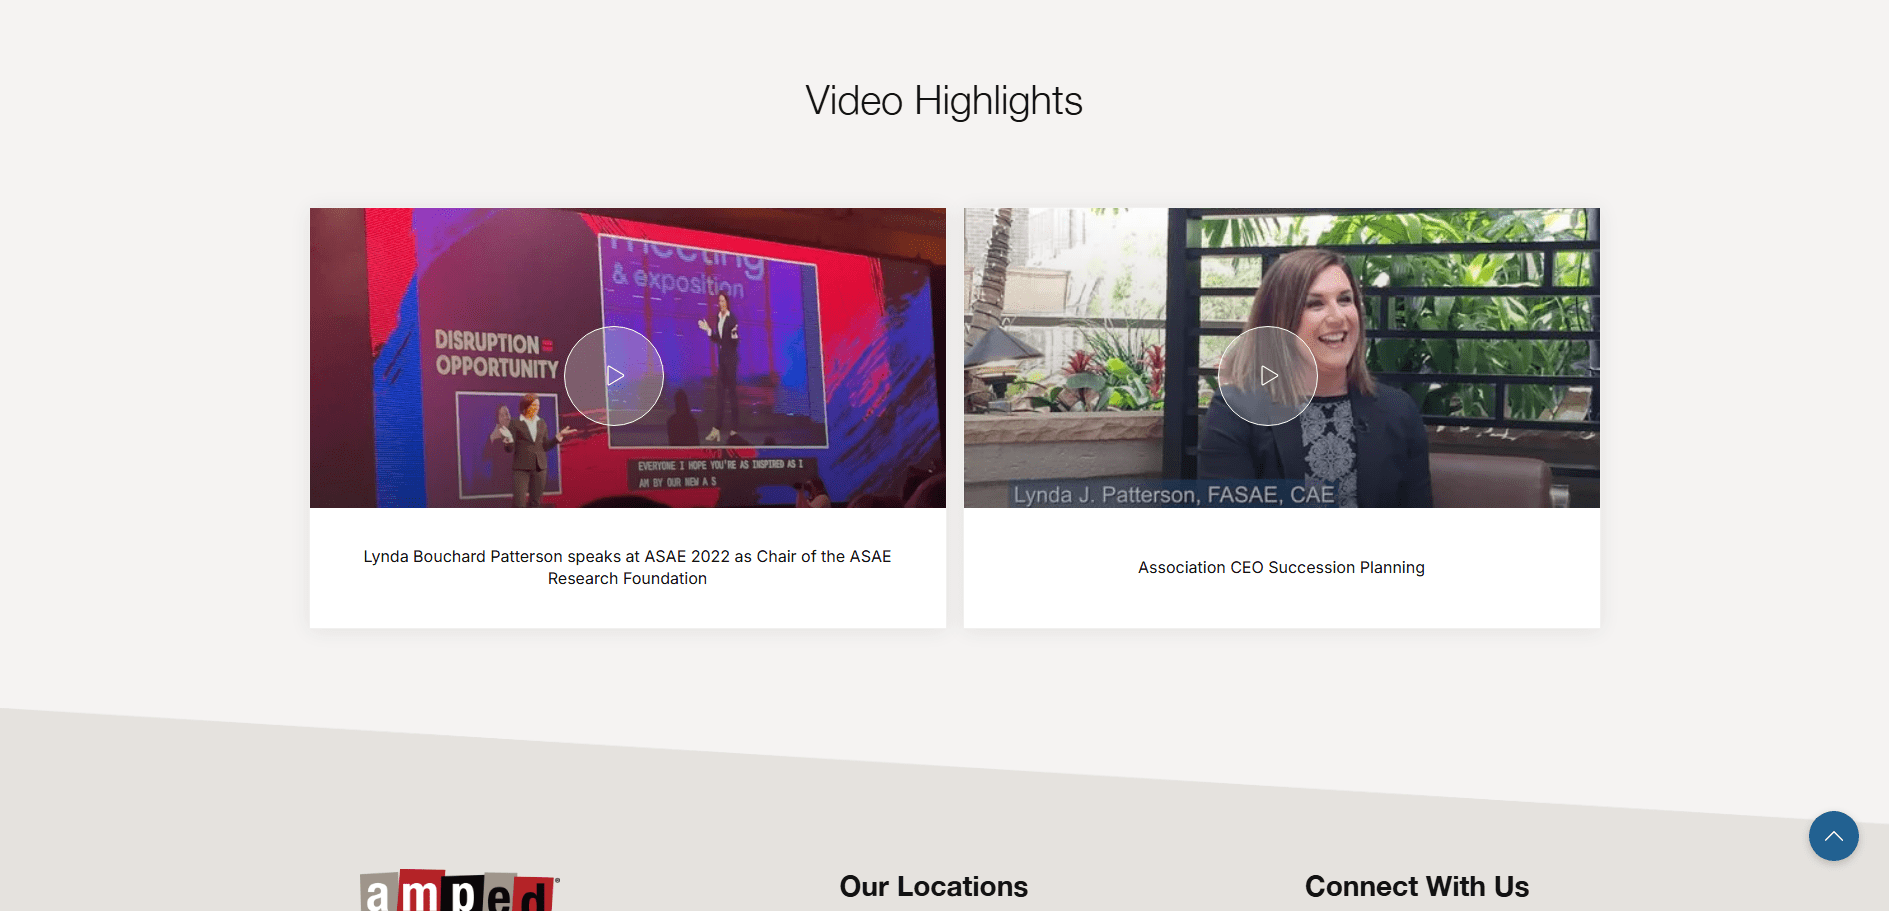Play the ASAE 2022 speech video
1889x911 pixels.
pyautogui.click(x=614, y=376)
